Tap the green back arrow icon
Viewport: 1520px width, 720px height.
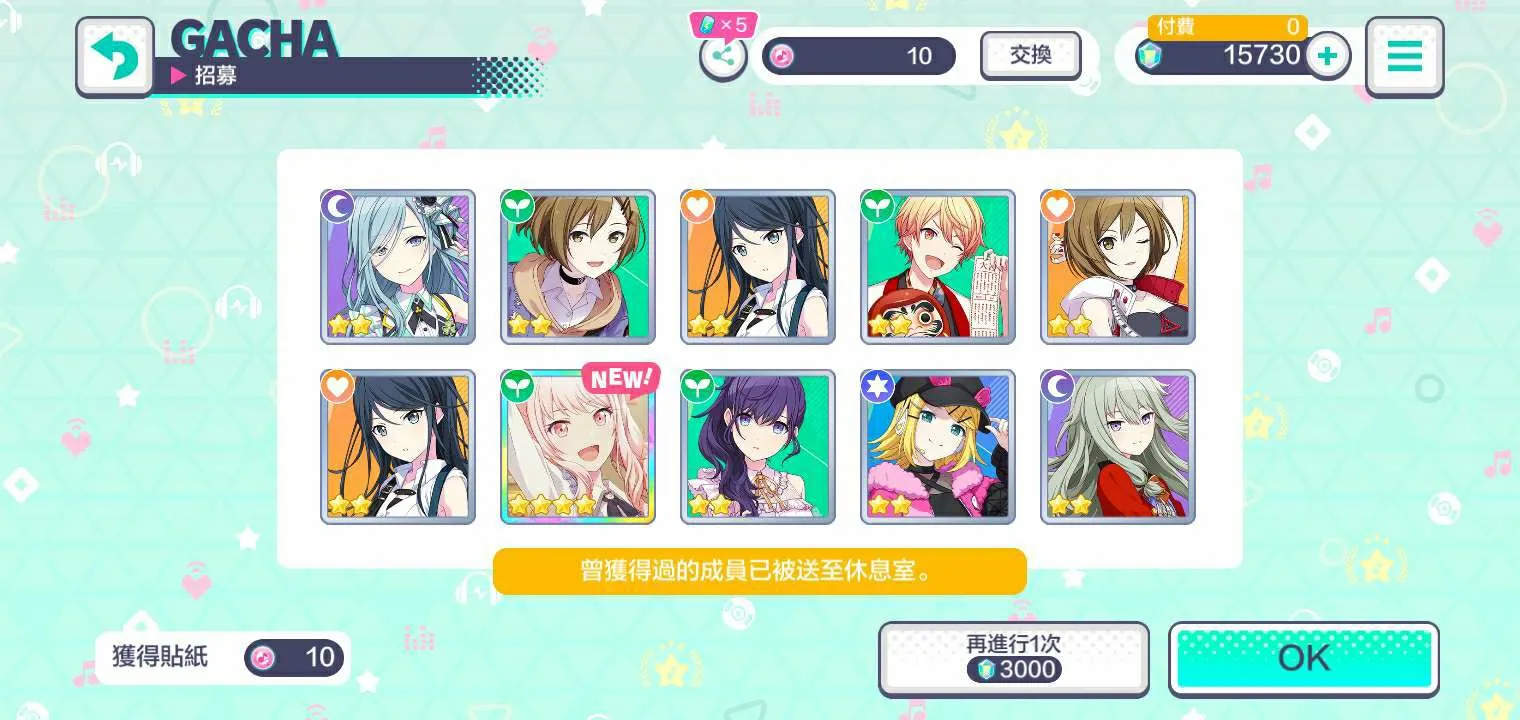click(x=114, y=57)
